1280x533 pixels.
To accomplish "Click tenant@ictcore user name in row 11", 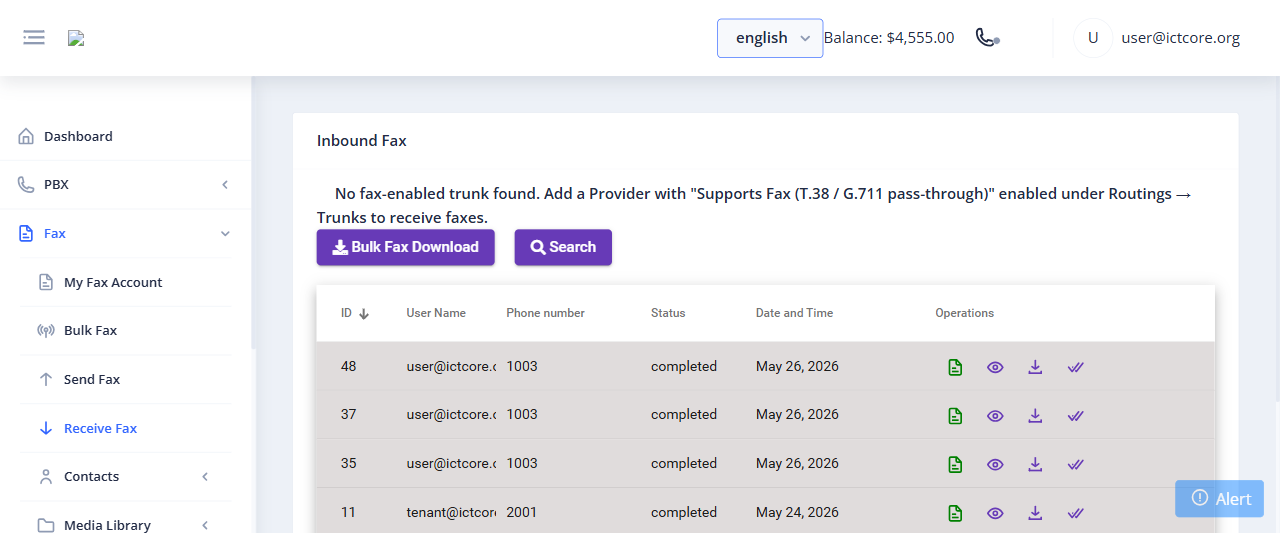I will click(x=451, y=512).
